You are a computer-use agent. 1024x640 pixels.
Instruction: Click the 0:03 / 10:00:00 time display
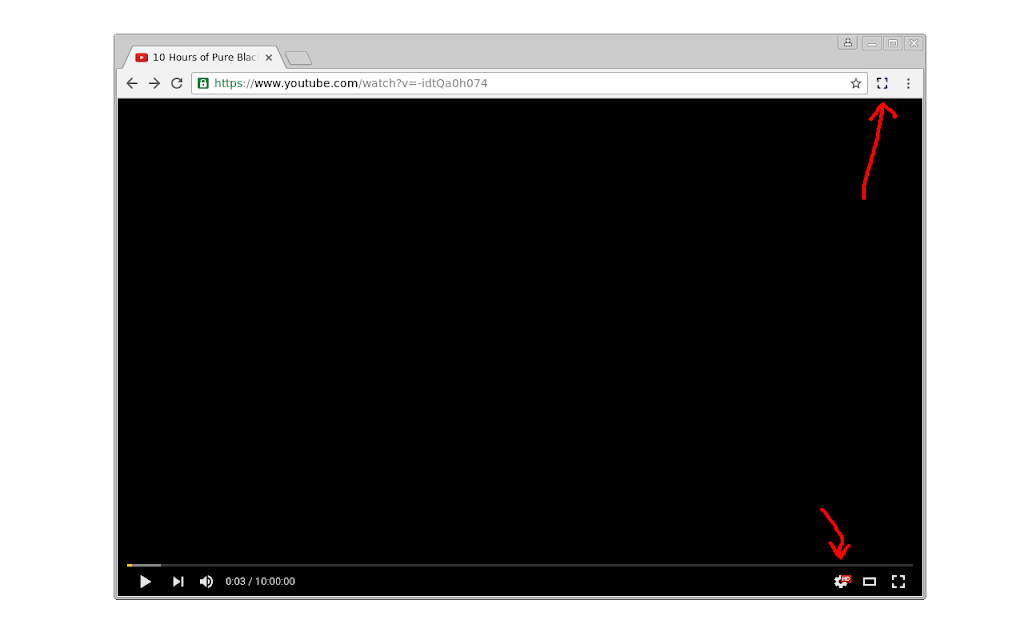[x=260, y=581]
